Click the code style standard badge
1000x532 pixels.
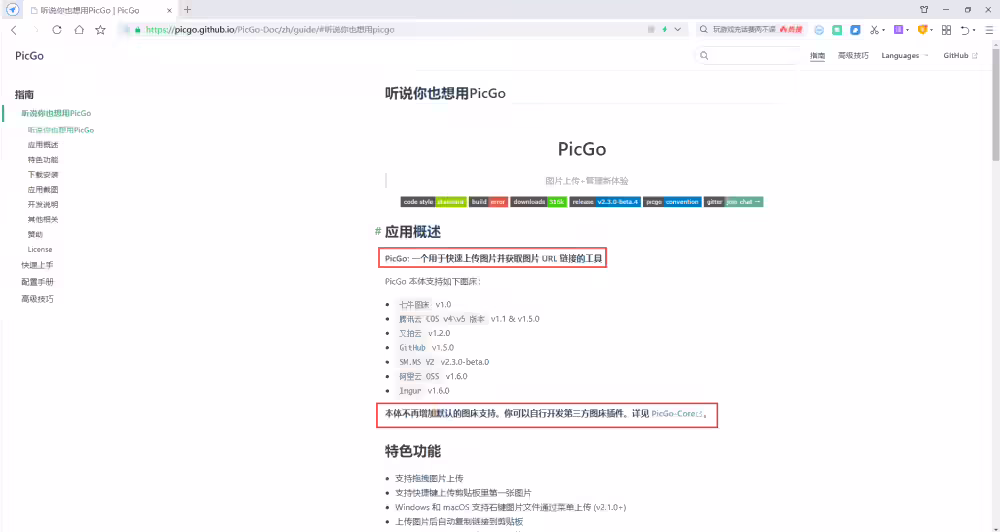pos(433,202)
